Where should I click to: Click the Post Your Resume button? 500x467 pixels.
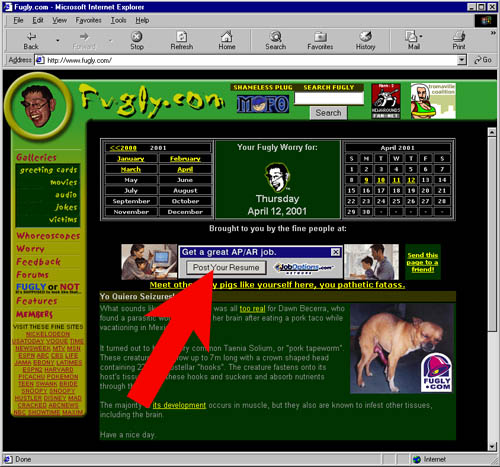pyautogui.click(x=226, y=268)
